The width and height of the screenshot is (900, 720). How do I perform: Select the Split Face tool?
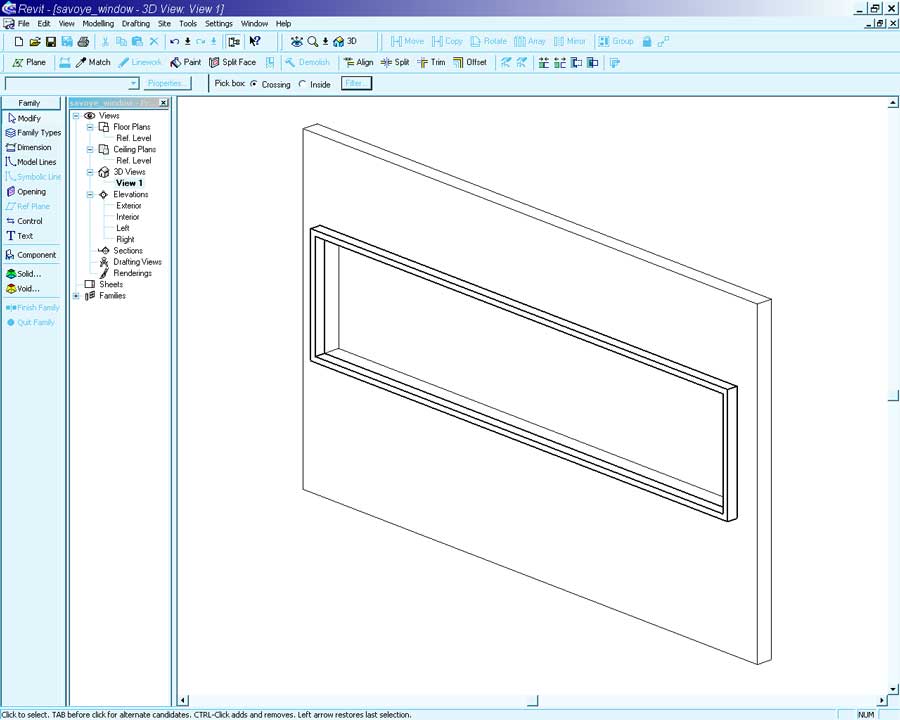pos(232,62)
